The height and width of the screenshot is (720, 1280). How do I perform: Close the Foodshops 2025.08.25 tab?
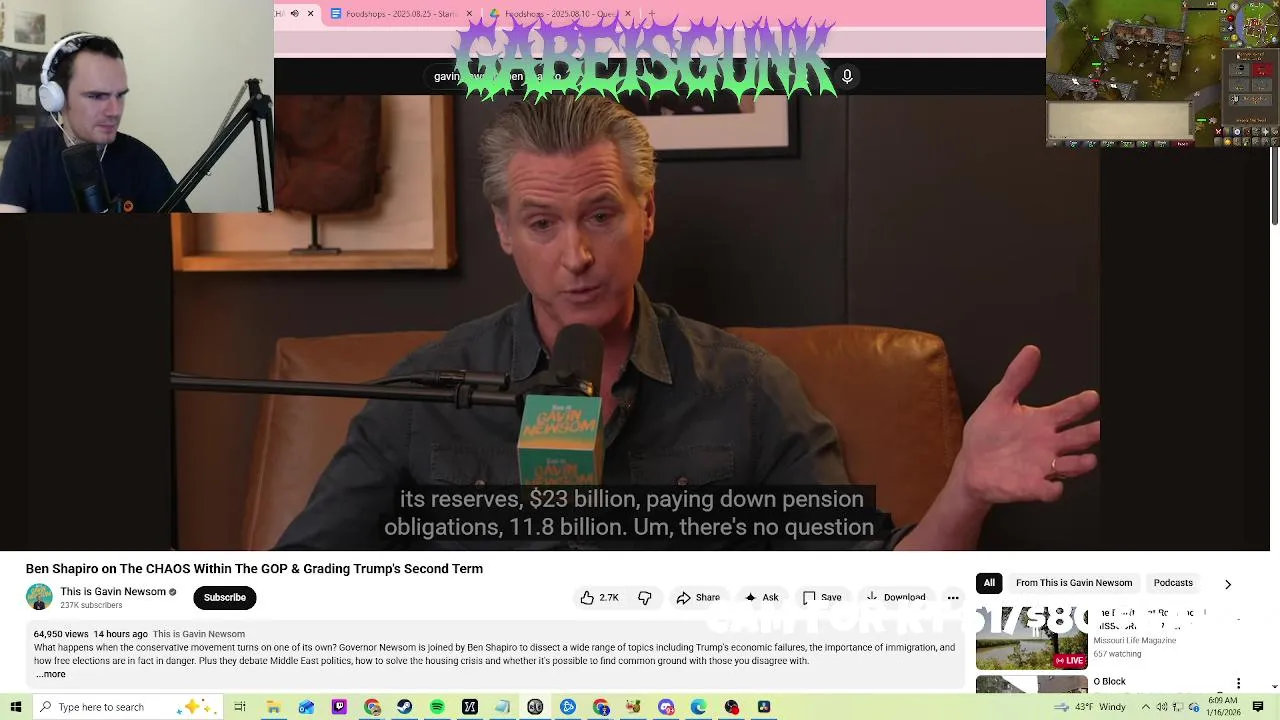pos(469,14)
